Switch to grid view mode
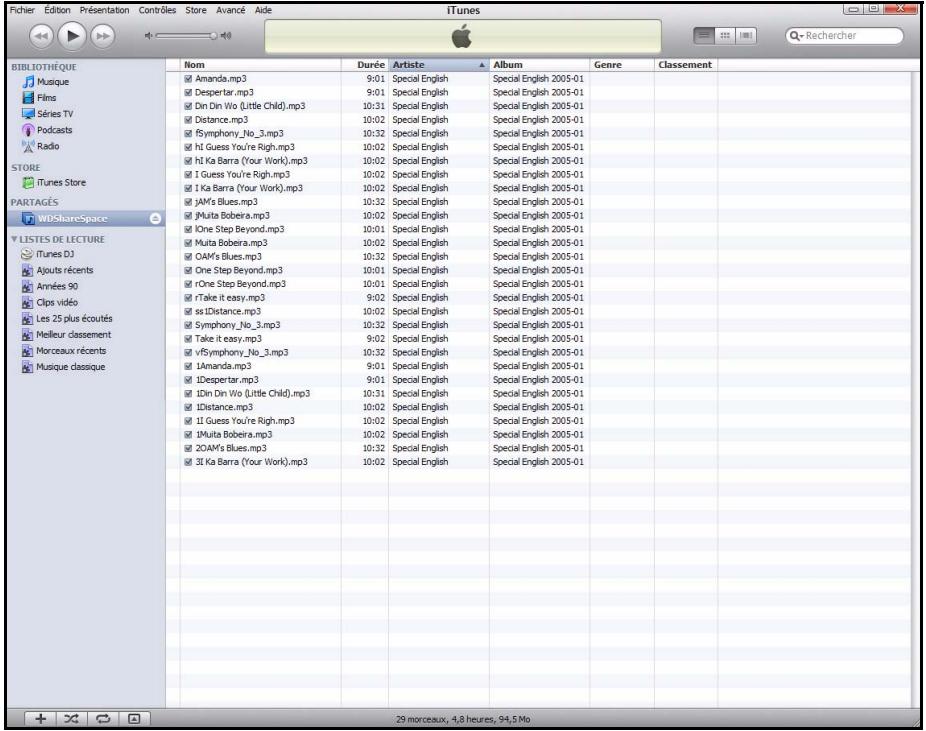The image size is (926, 731). click(x=725, y=35)
